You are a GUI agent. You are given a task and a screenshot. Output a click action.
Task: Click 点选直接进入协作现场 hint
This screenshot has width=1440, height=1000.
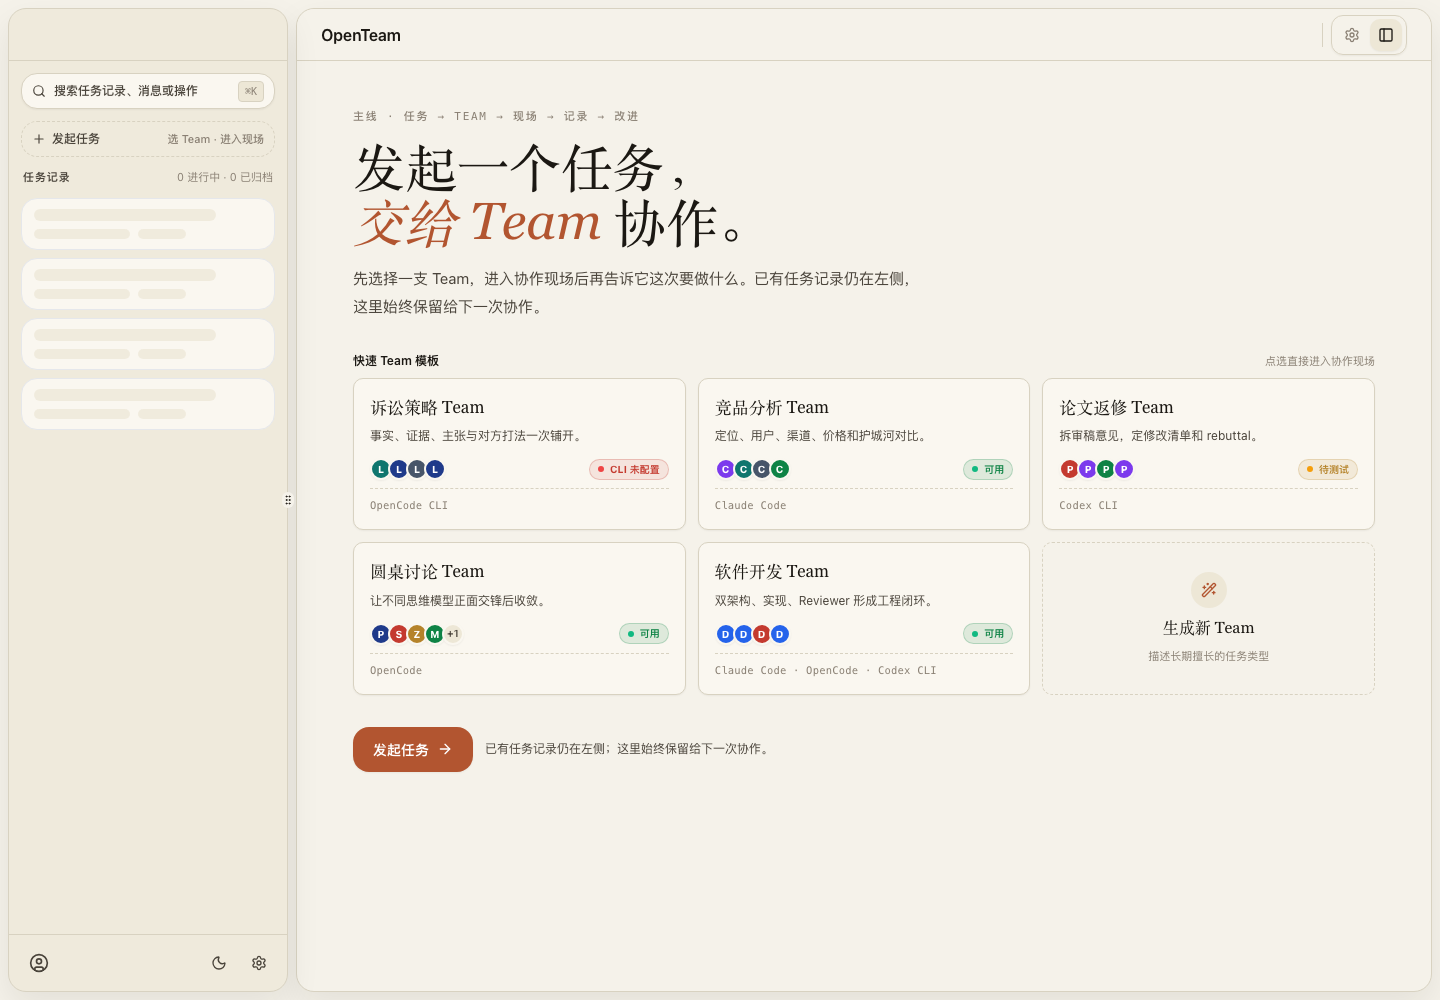[1320, 361]
